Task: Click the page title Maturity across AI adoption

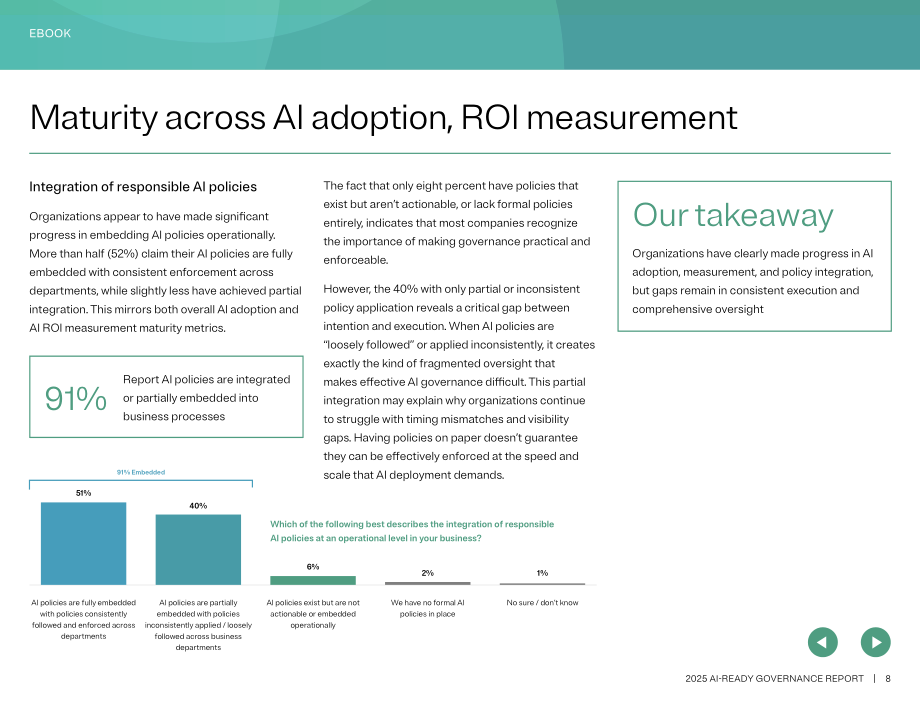Action: 383,117
